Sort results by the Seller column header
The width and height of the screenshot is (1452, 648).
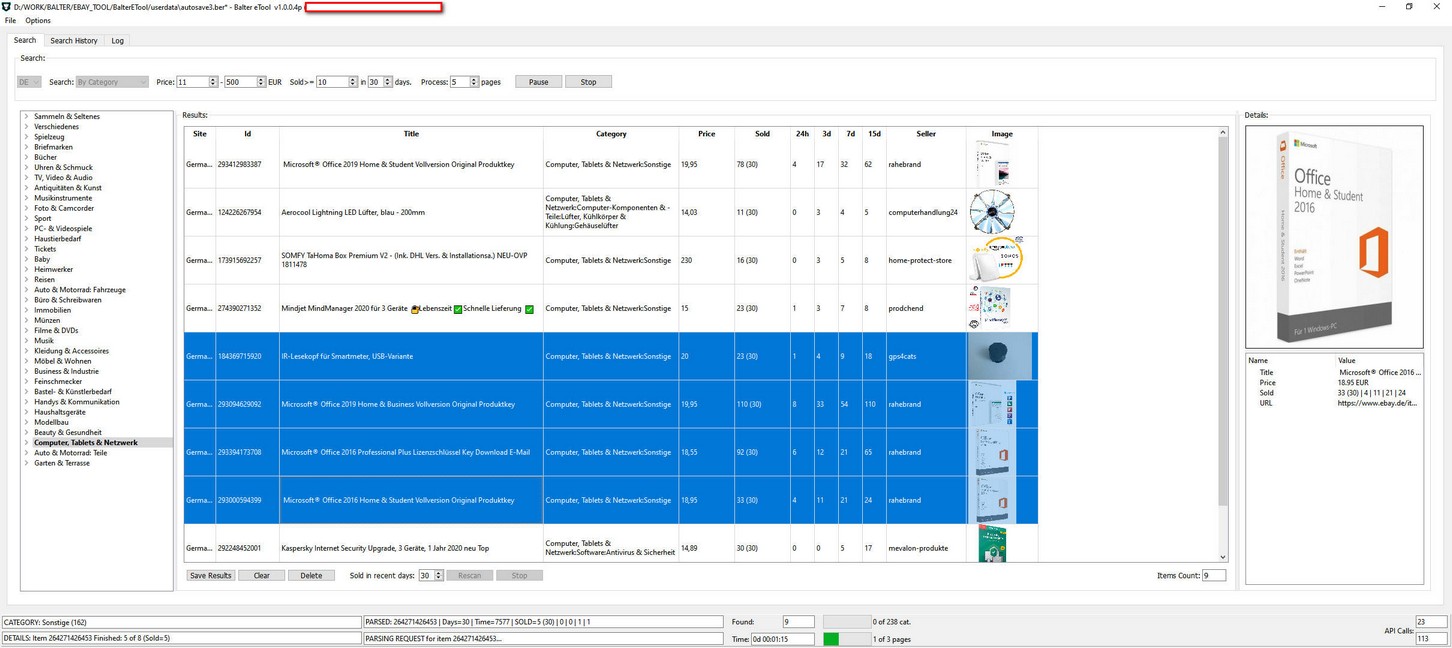click(926, 133)
